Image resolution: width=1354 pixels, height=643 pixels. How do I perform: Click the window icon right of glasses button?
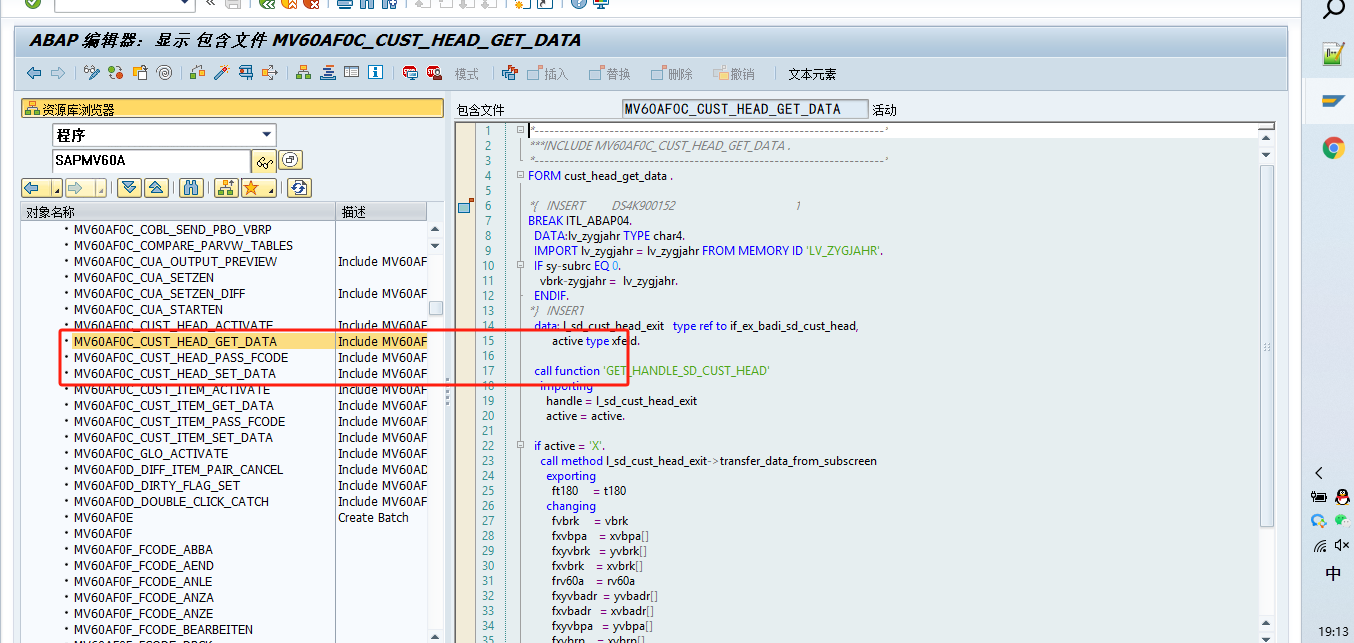(x=290, y=160)
